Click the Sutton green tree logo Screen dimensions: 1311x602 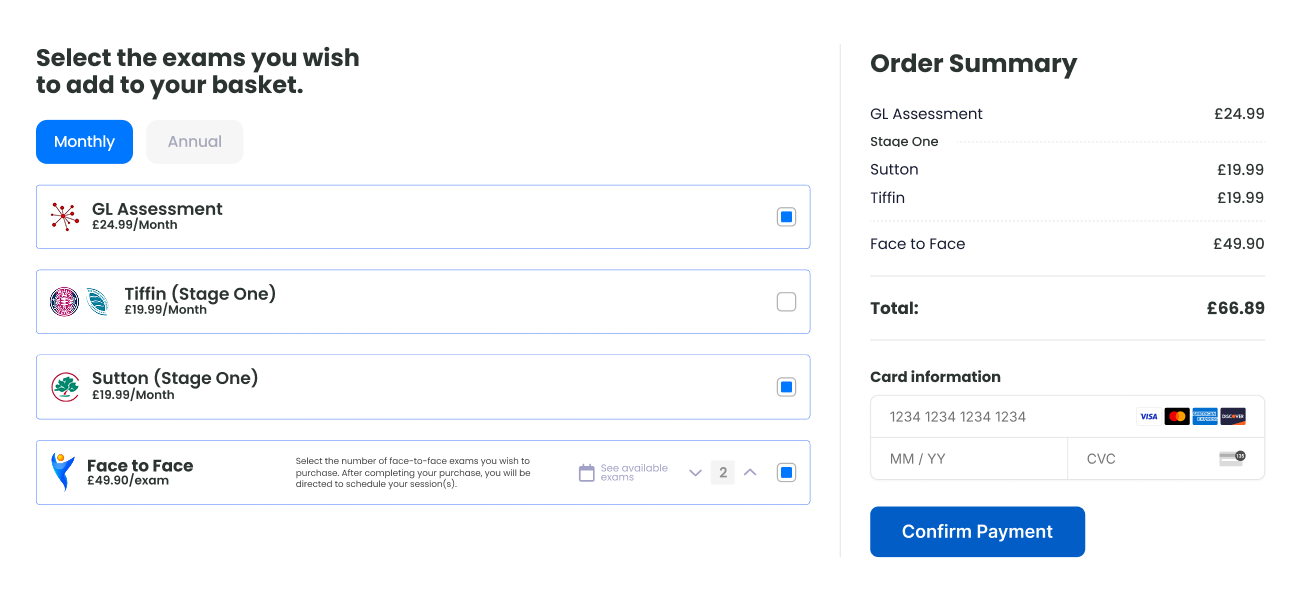[x=65, y=386]
